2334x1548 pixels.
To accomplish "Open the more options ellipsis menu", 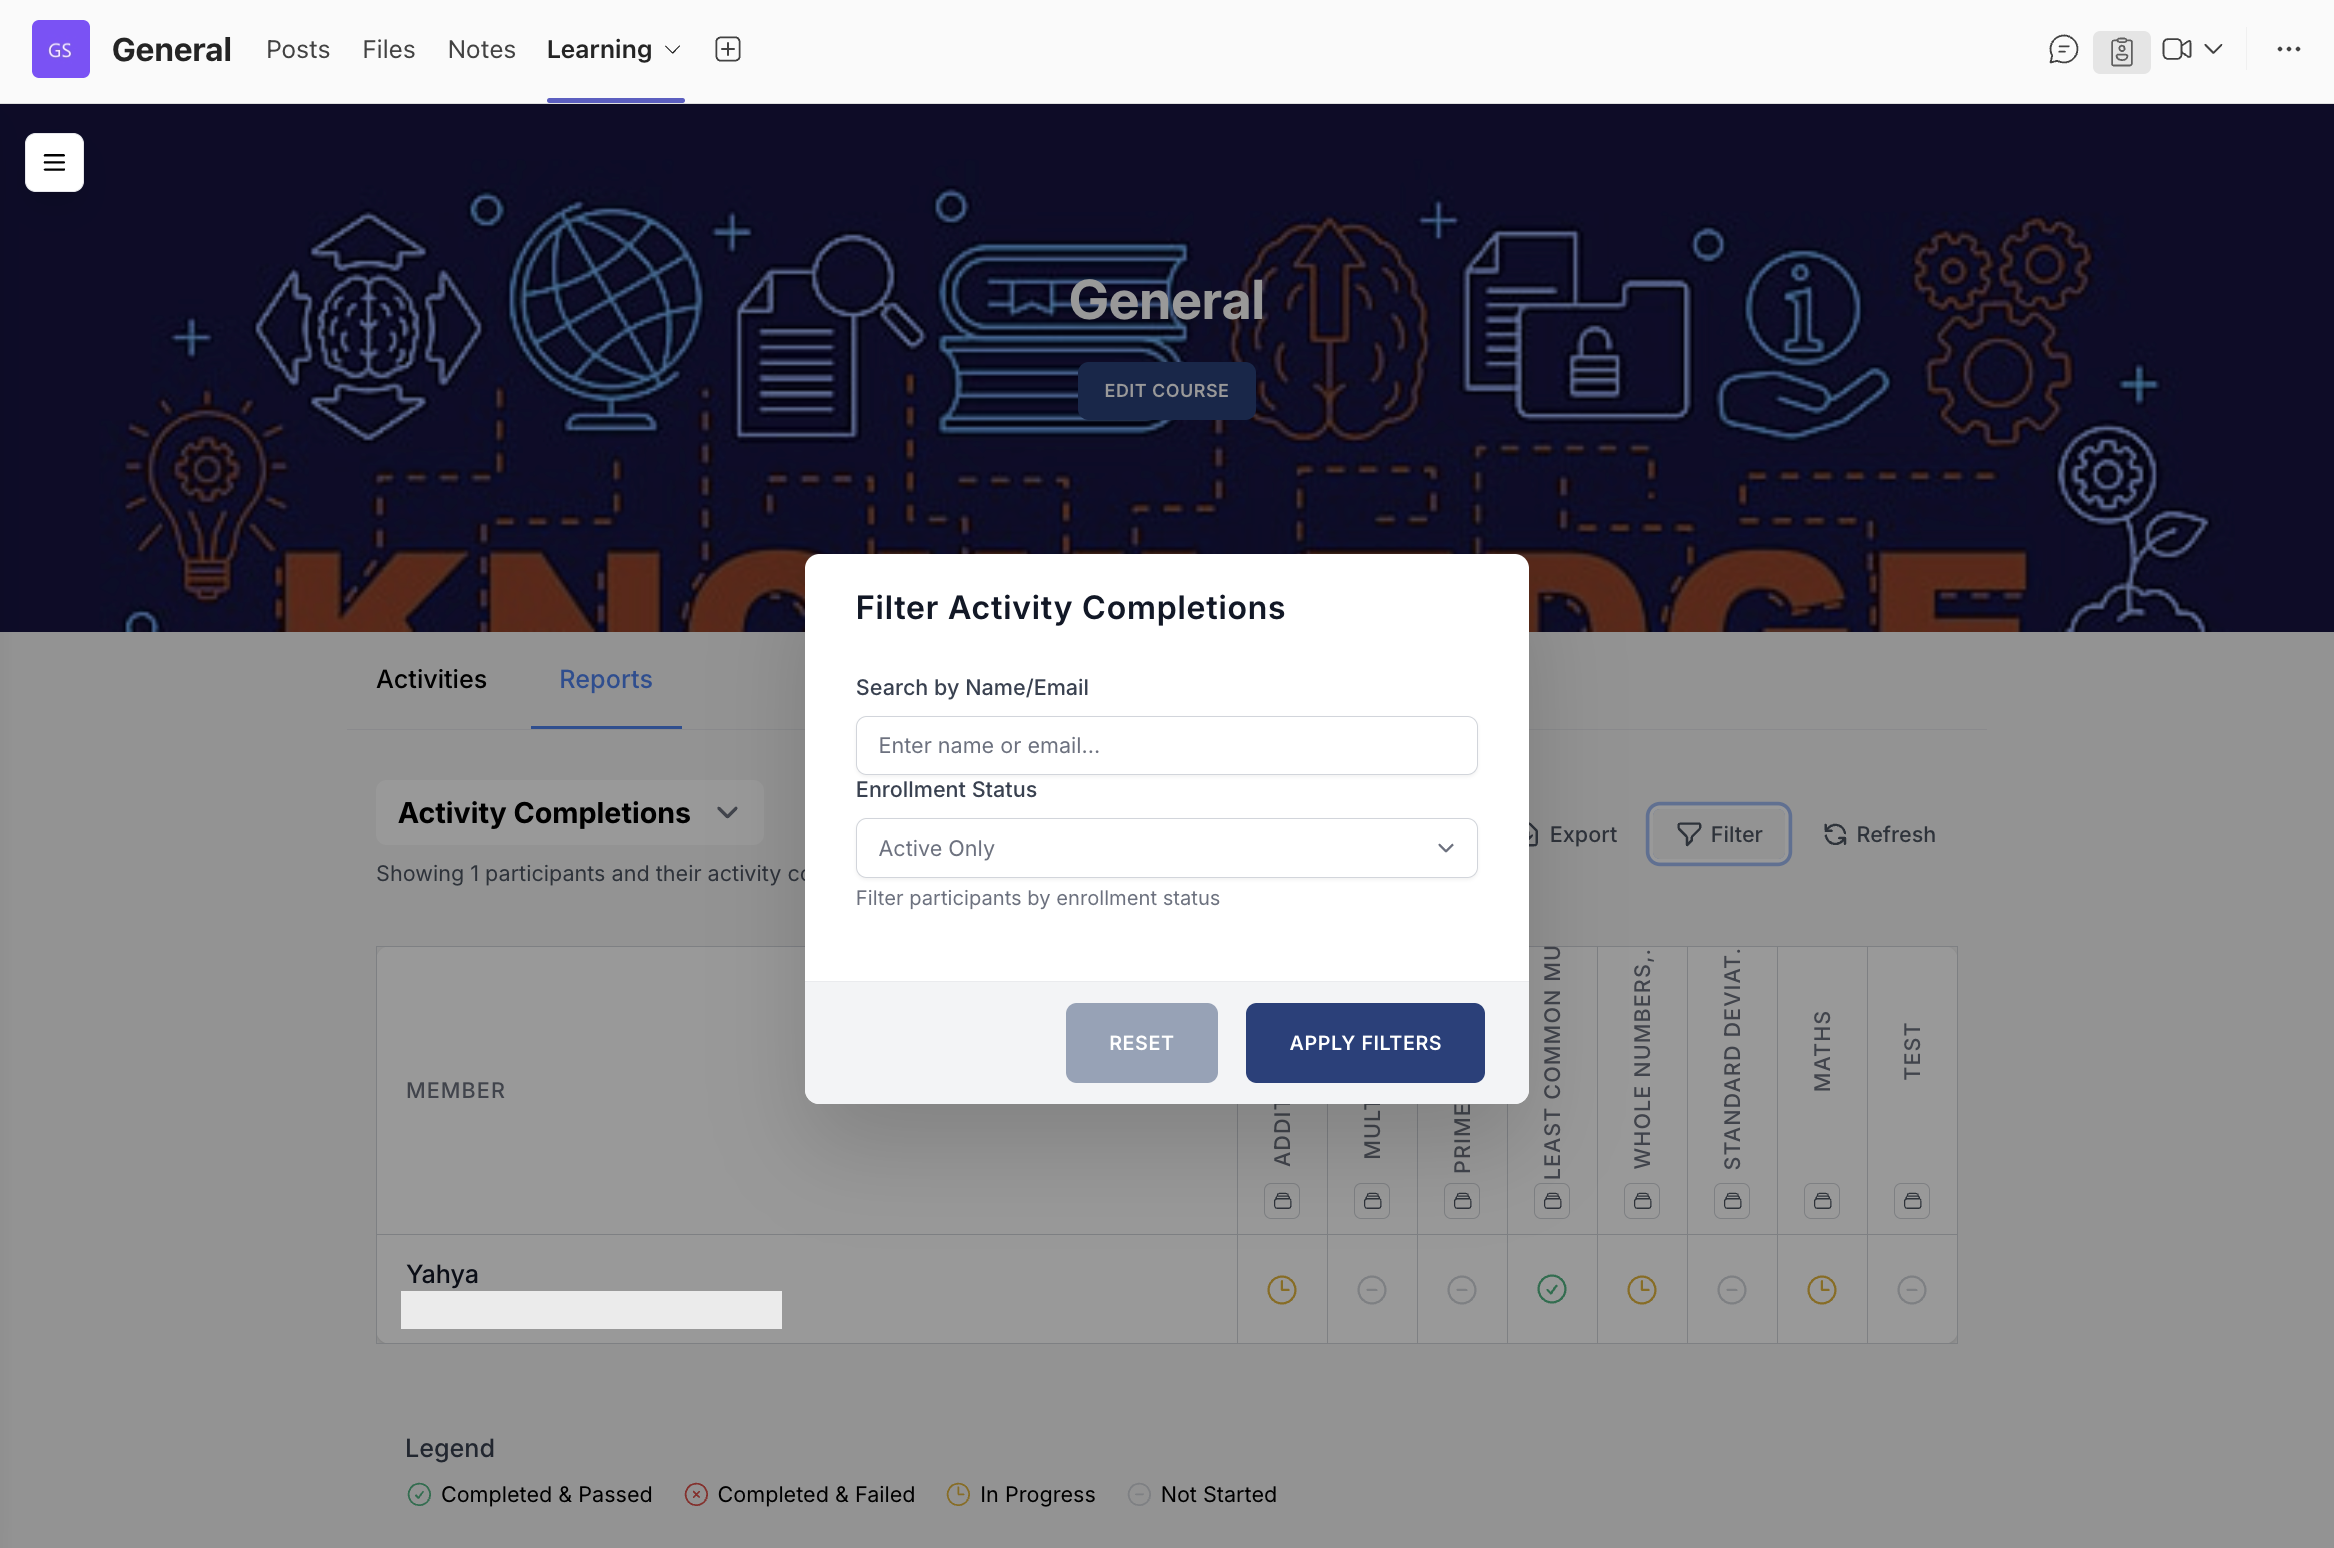I will coord(2288,49).
